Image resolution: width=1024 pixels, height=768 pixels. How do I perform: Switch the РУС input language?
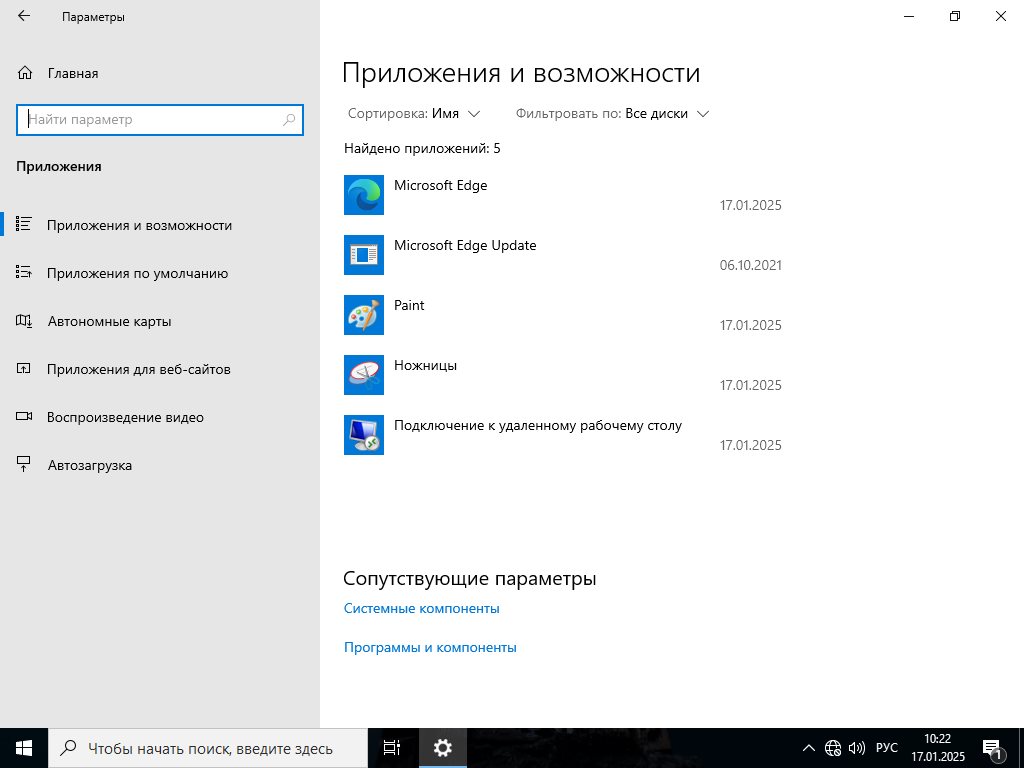click(x=886, y=748)
